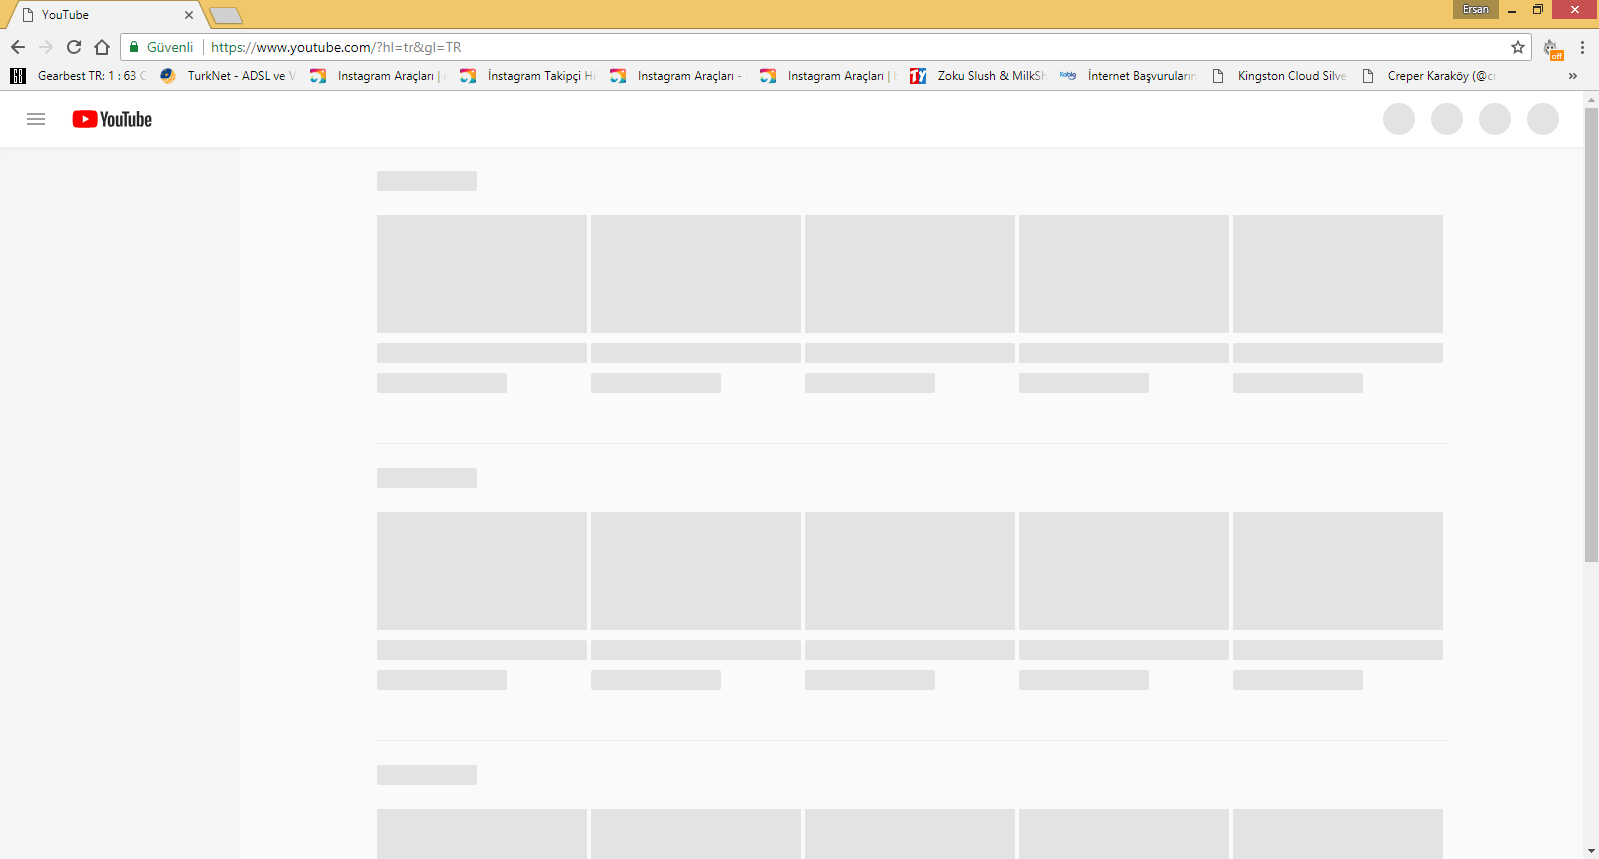Click the scrollbar down arrow

tap(1591, 851)
